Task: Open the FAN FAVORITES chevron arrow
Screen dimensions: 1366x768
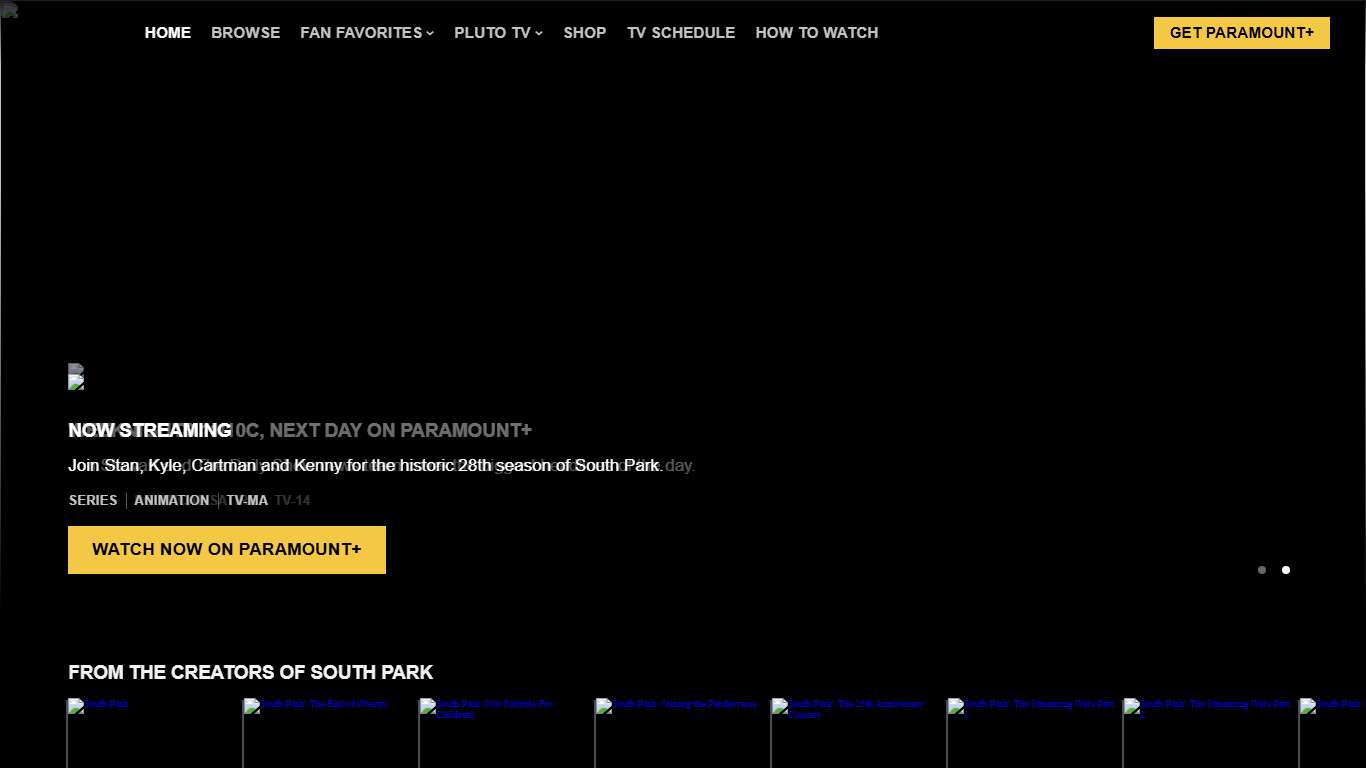Action: [430, 33]
